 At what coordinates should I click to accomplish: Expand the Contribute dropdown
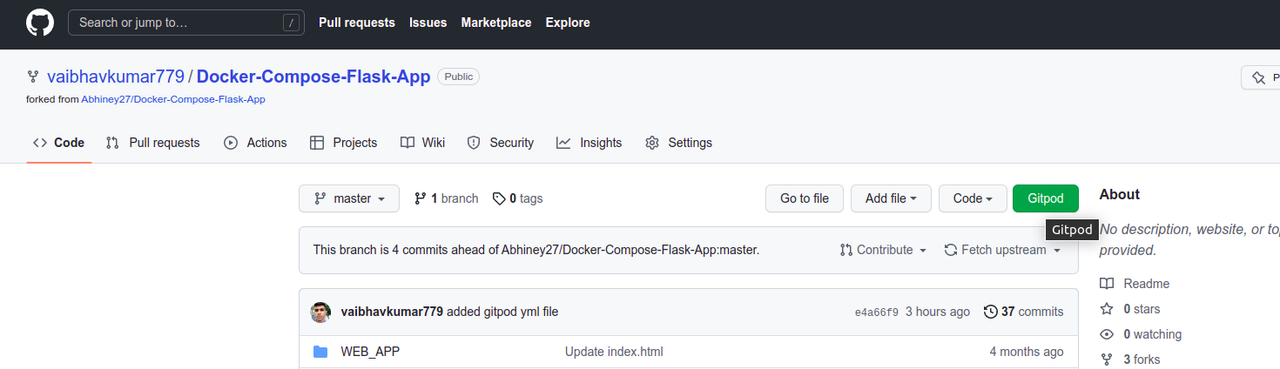coord(883,250)
